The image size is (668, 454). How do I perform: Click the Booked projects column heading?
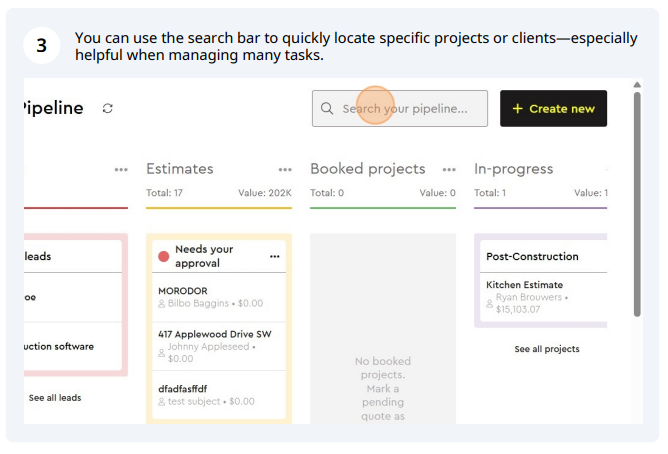368,169
